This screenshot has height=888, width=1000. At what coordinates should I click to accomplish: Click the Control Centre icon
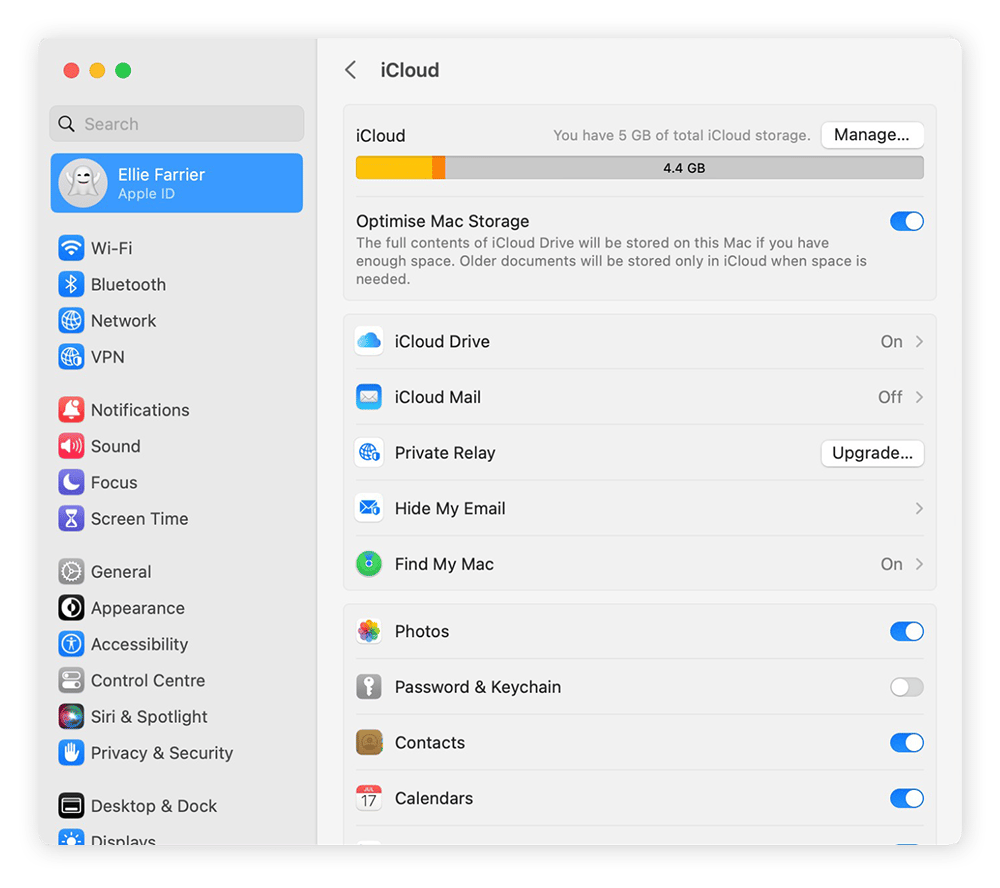pyautogui.click(x=71, y=681)
